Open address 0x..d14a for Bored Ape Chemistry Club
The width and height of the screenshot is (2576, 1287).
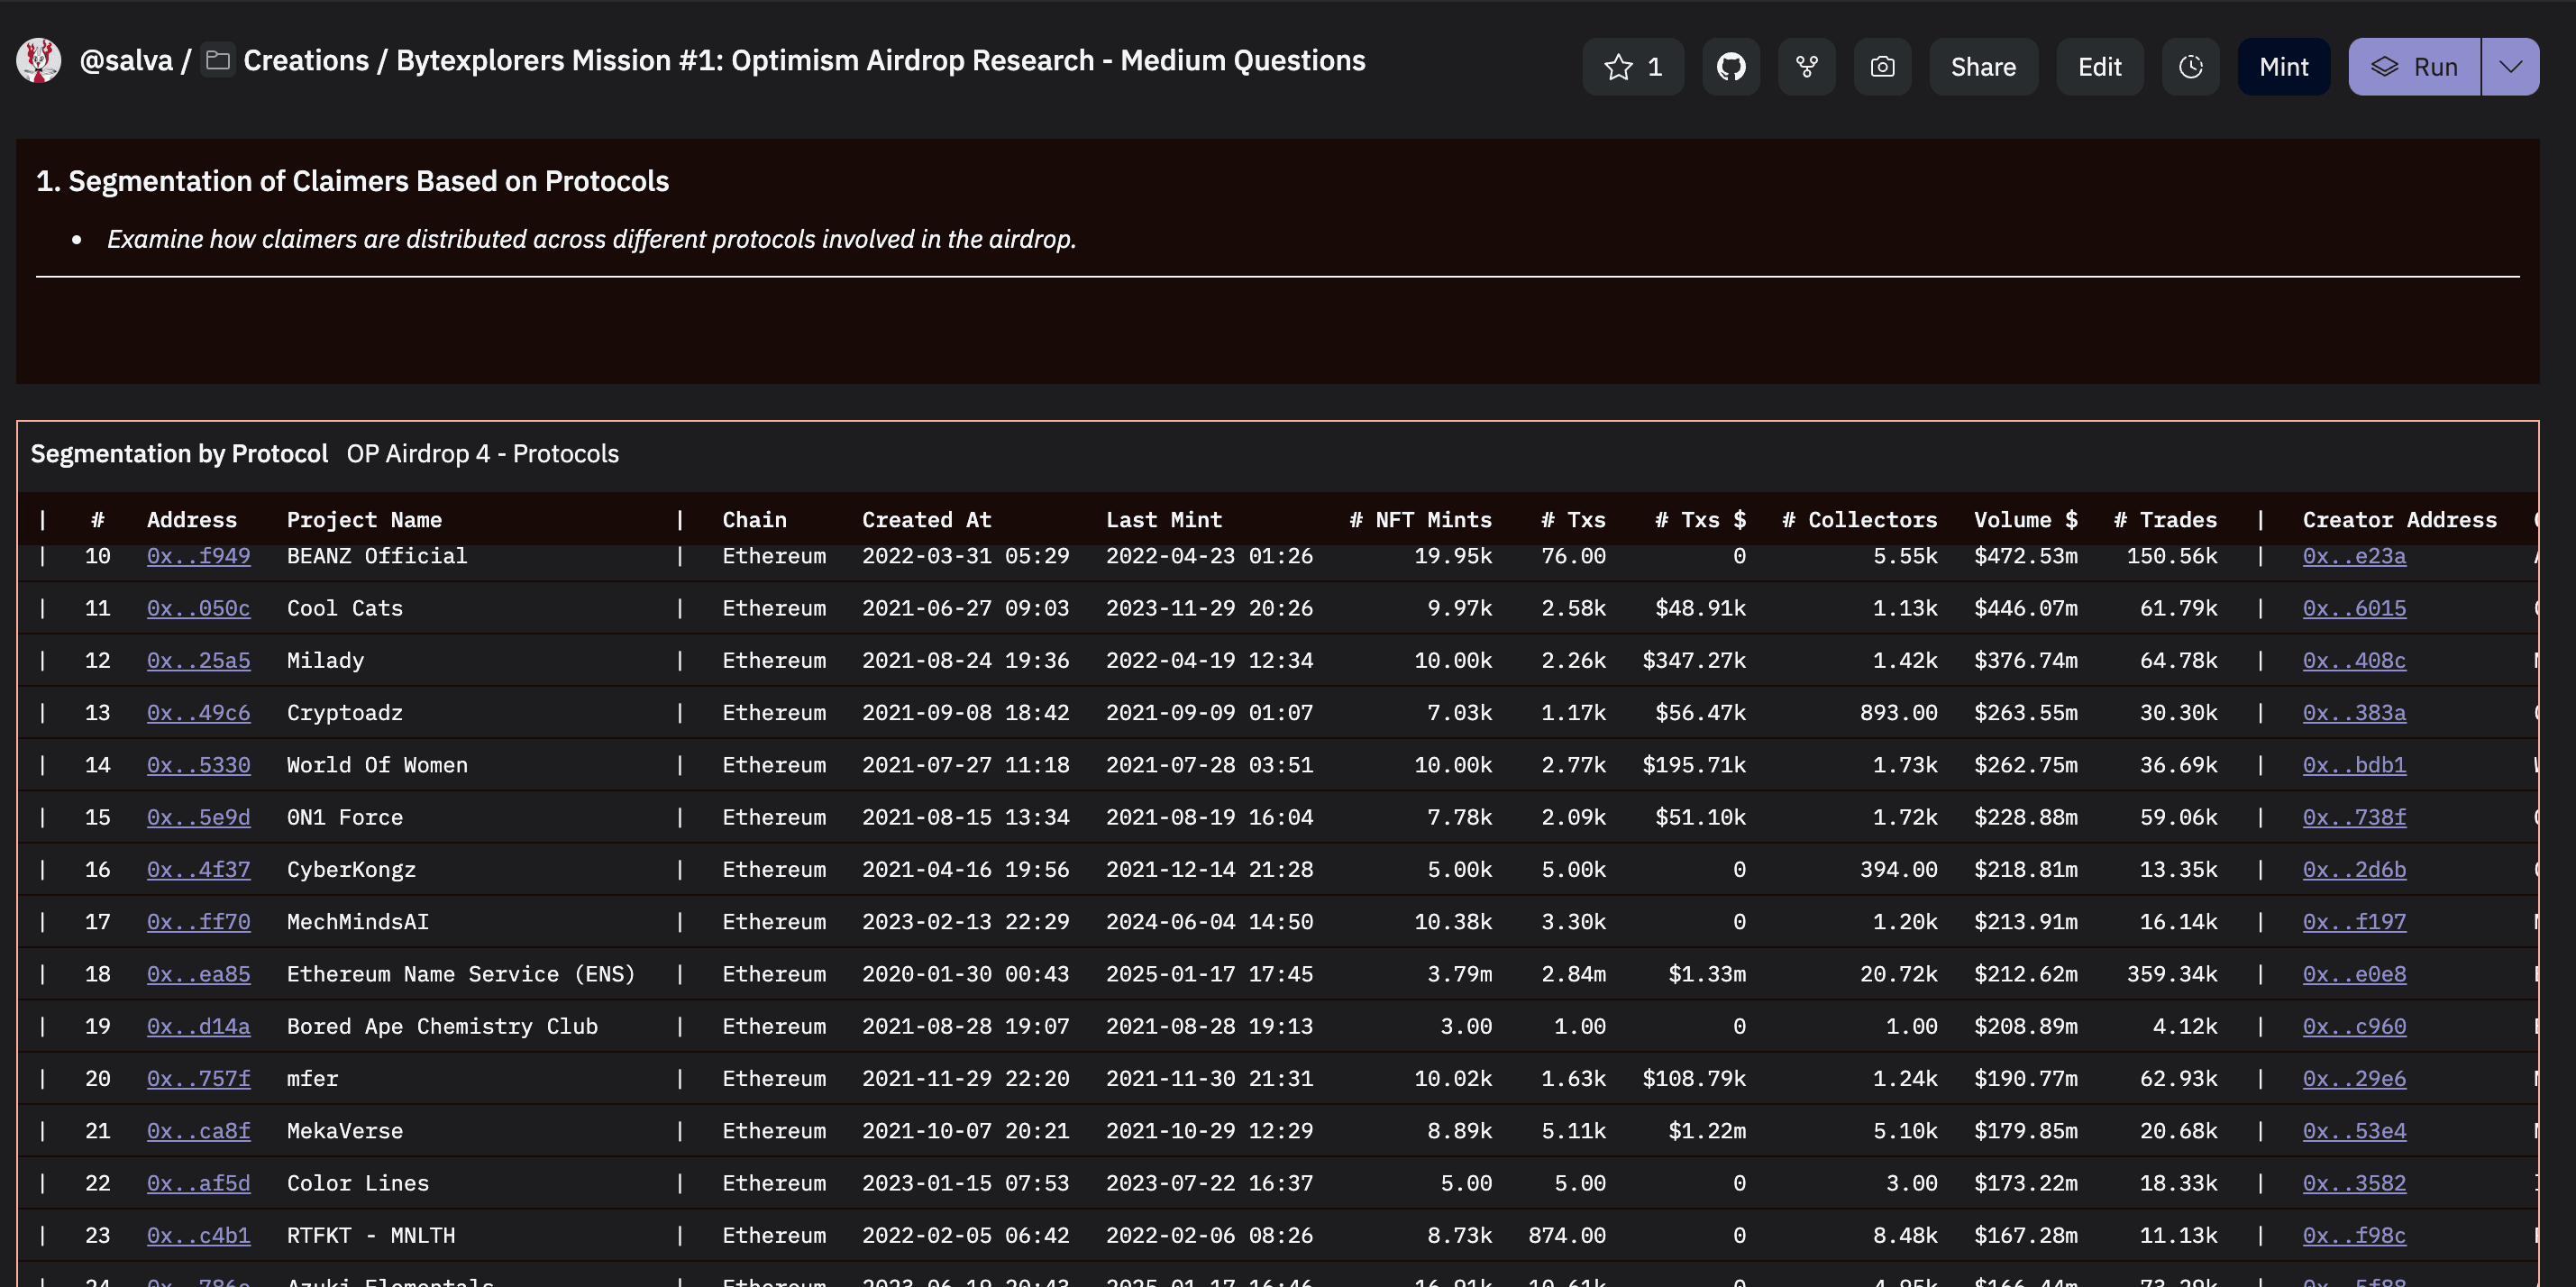(x=198, y=1026)
